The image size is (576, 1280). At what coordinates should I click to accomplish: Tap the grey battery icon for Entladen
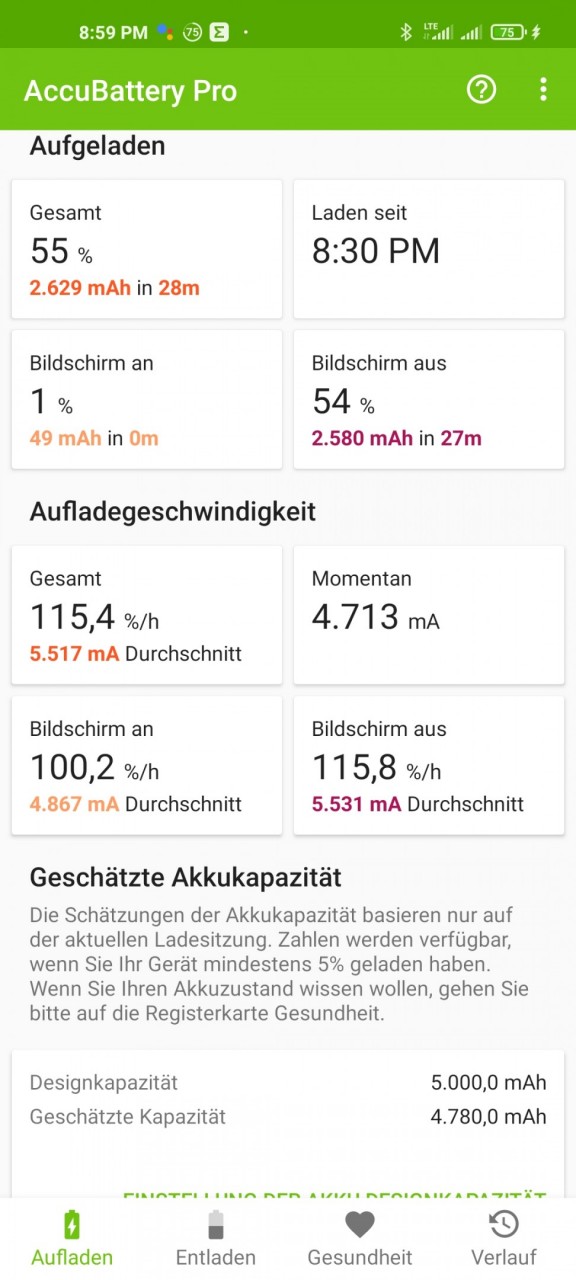tap(216, 1225)
